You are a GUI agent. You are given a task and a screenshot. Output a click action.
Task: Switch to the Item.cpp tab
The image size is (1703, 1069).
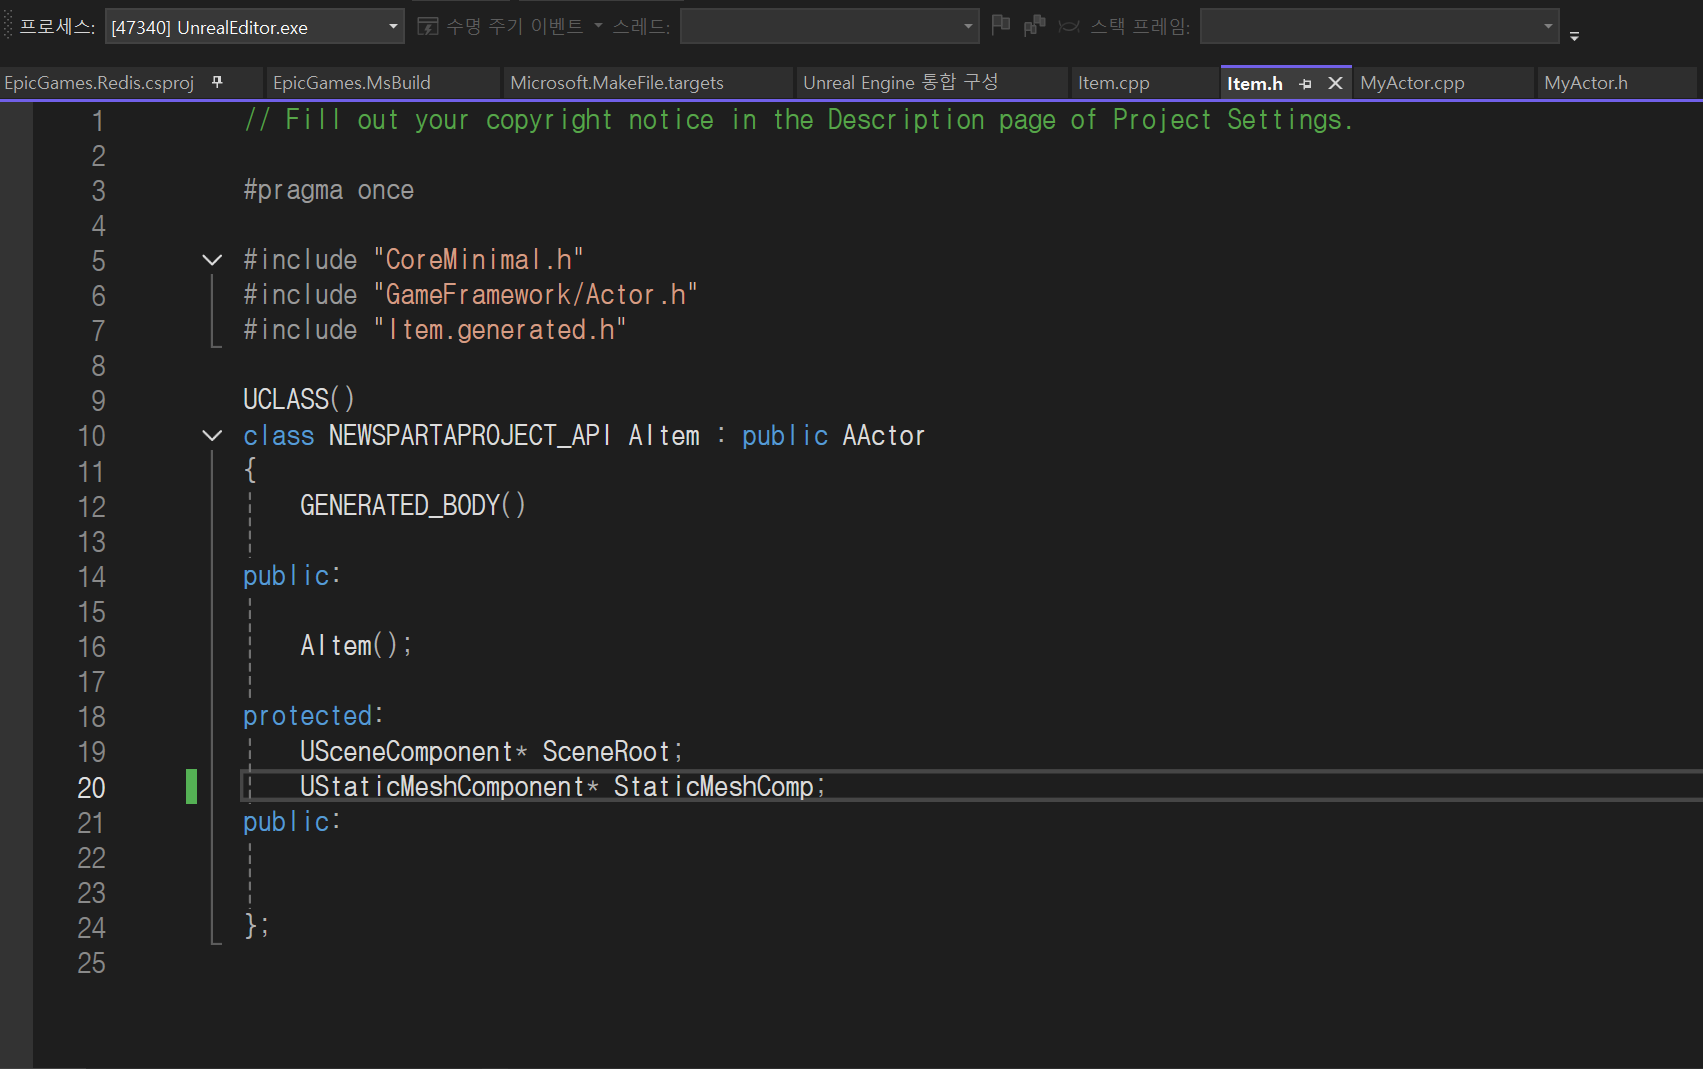(1114, 83)
